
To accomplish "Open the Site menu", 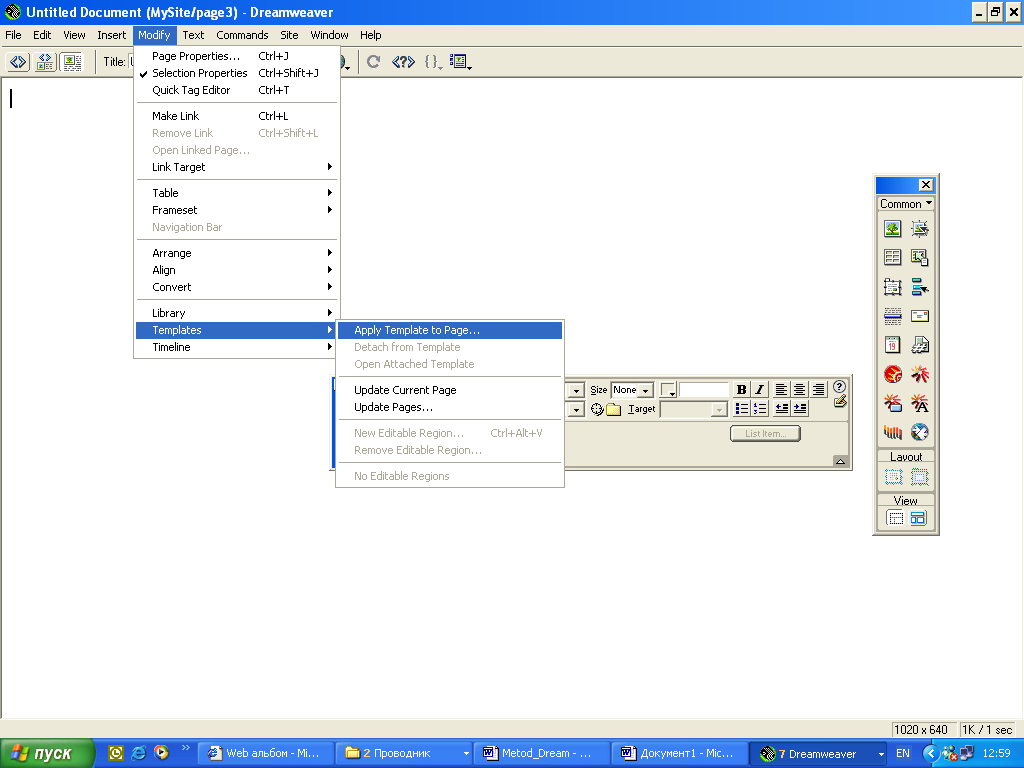I will point(289,35).
